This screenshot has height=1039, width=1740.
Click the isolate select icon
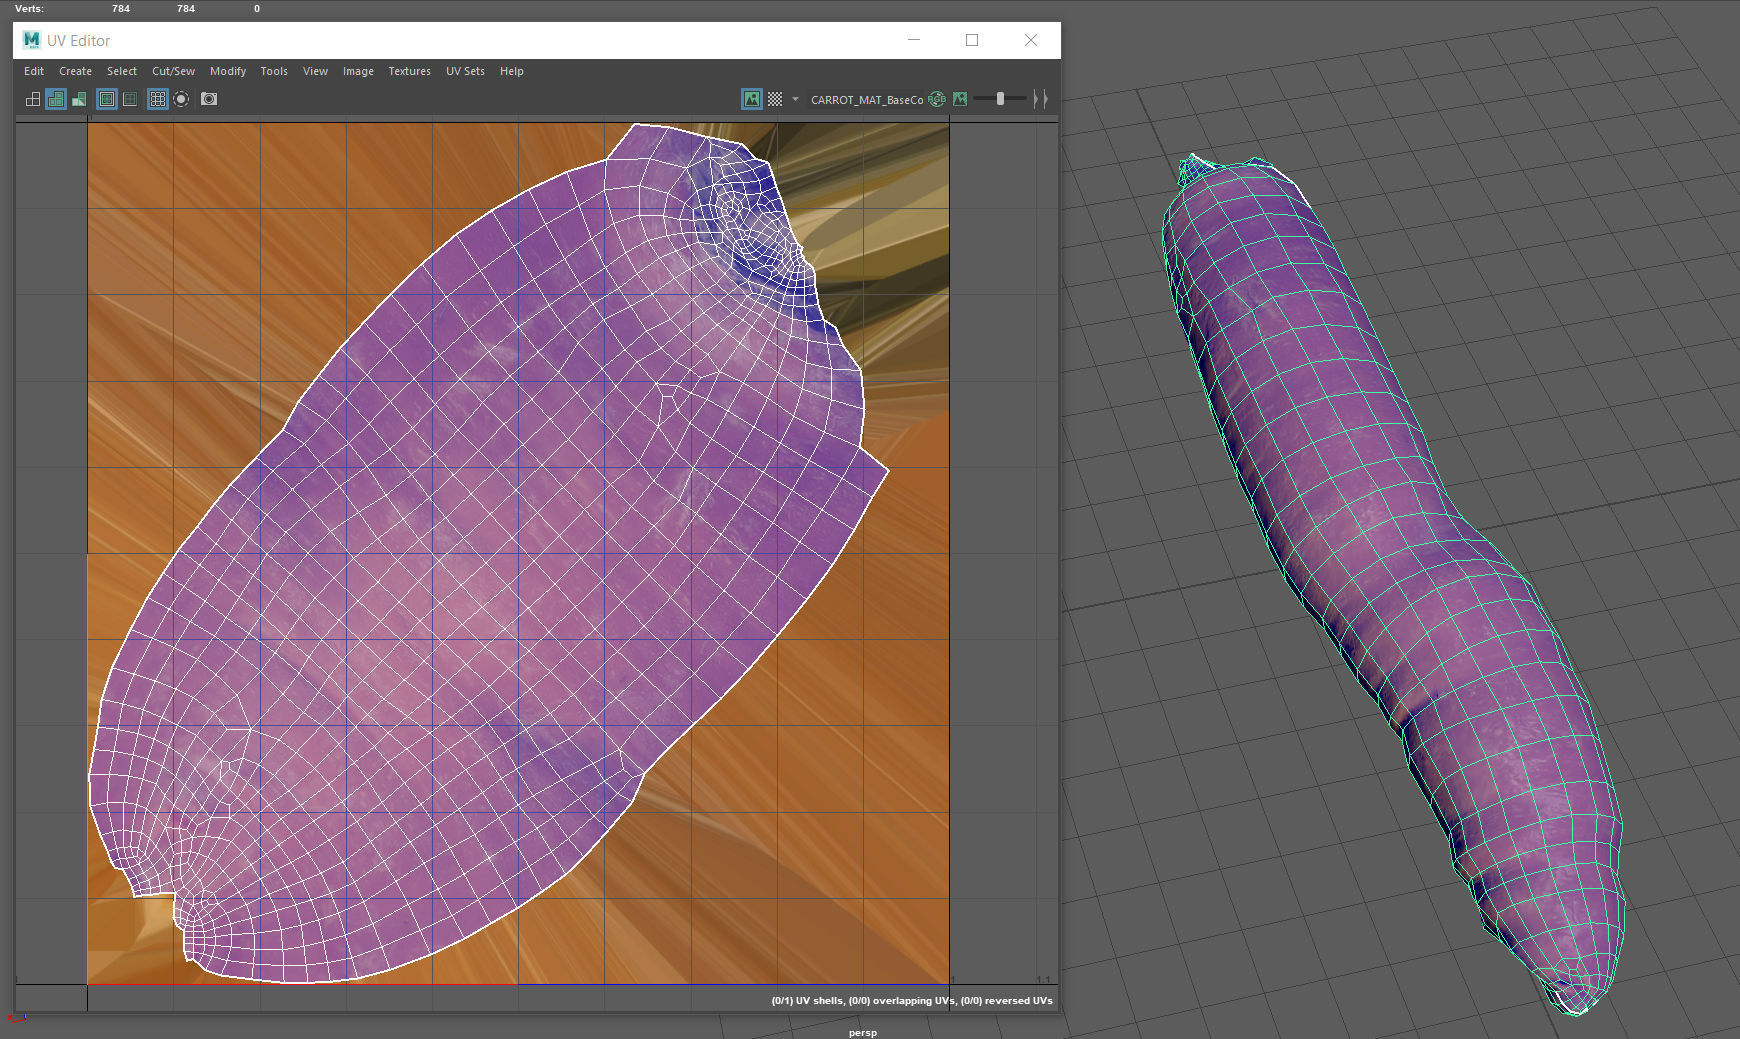coord(181,99)
